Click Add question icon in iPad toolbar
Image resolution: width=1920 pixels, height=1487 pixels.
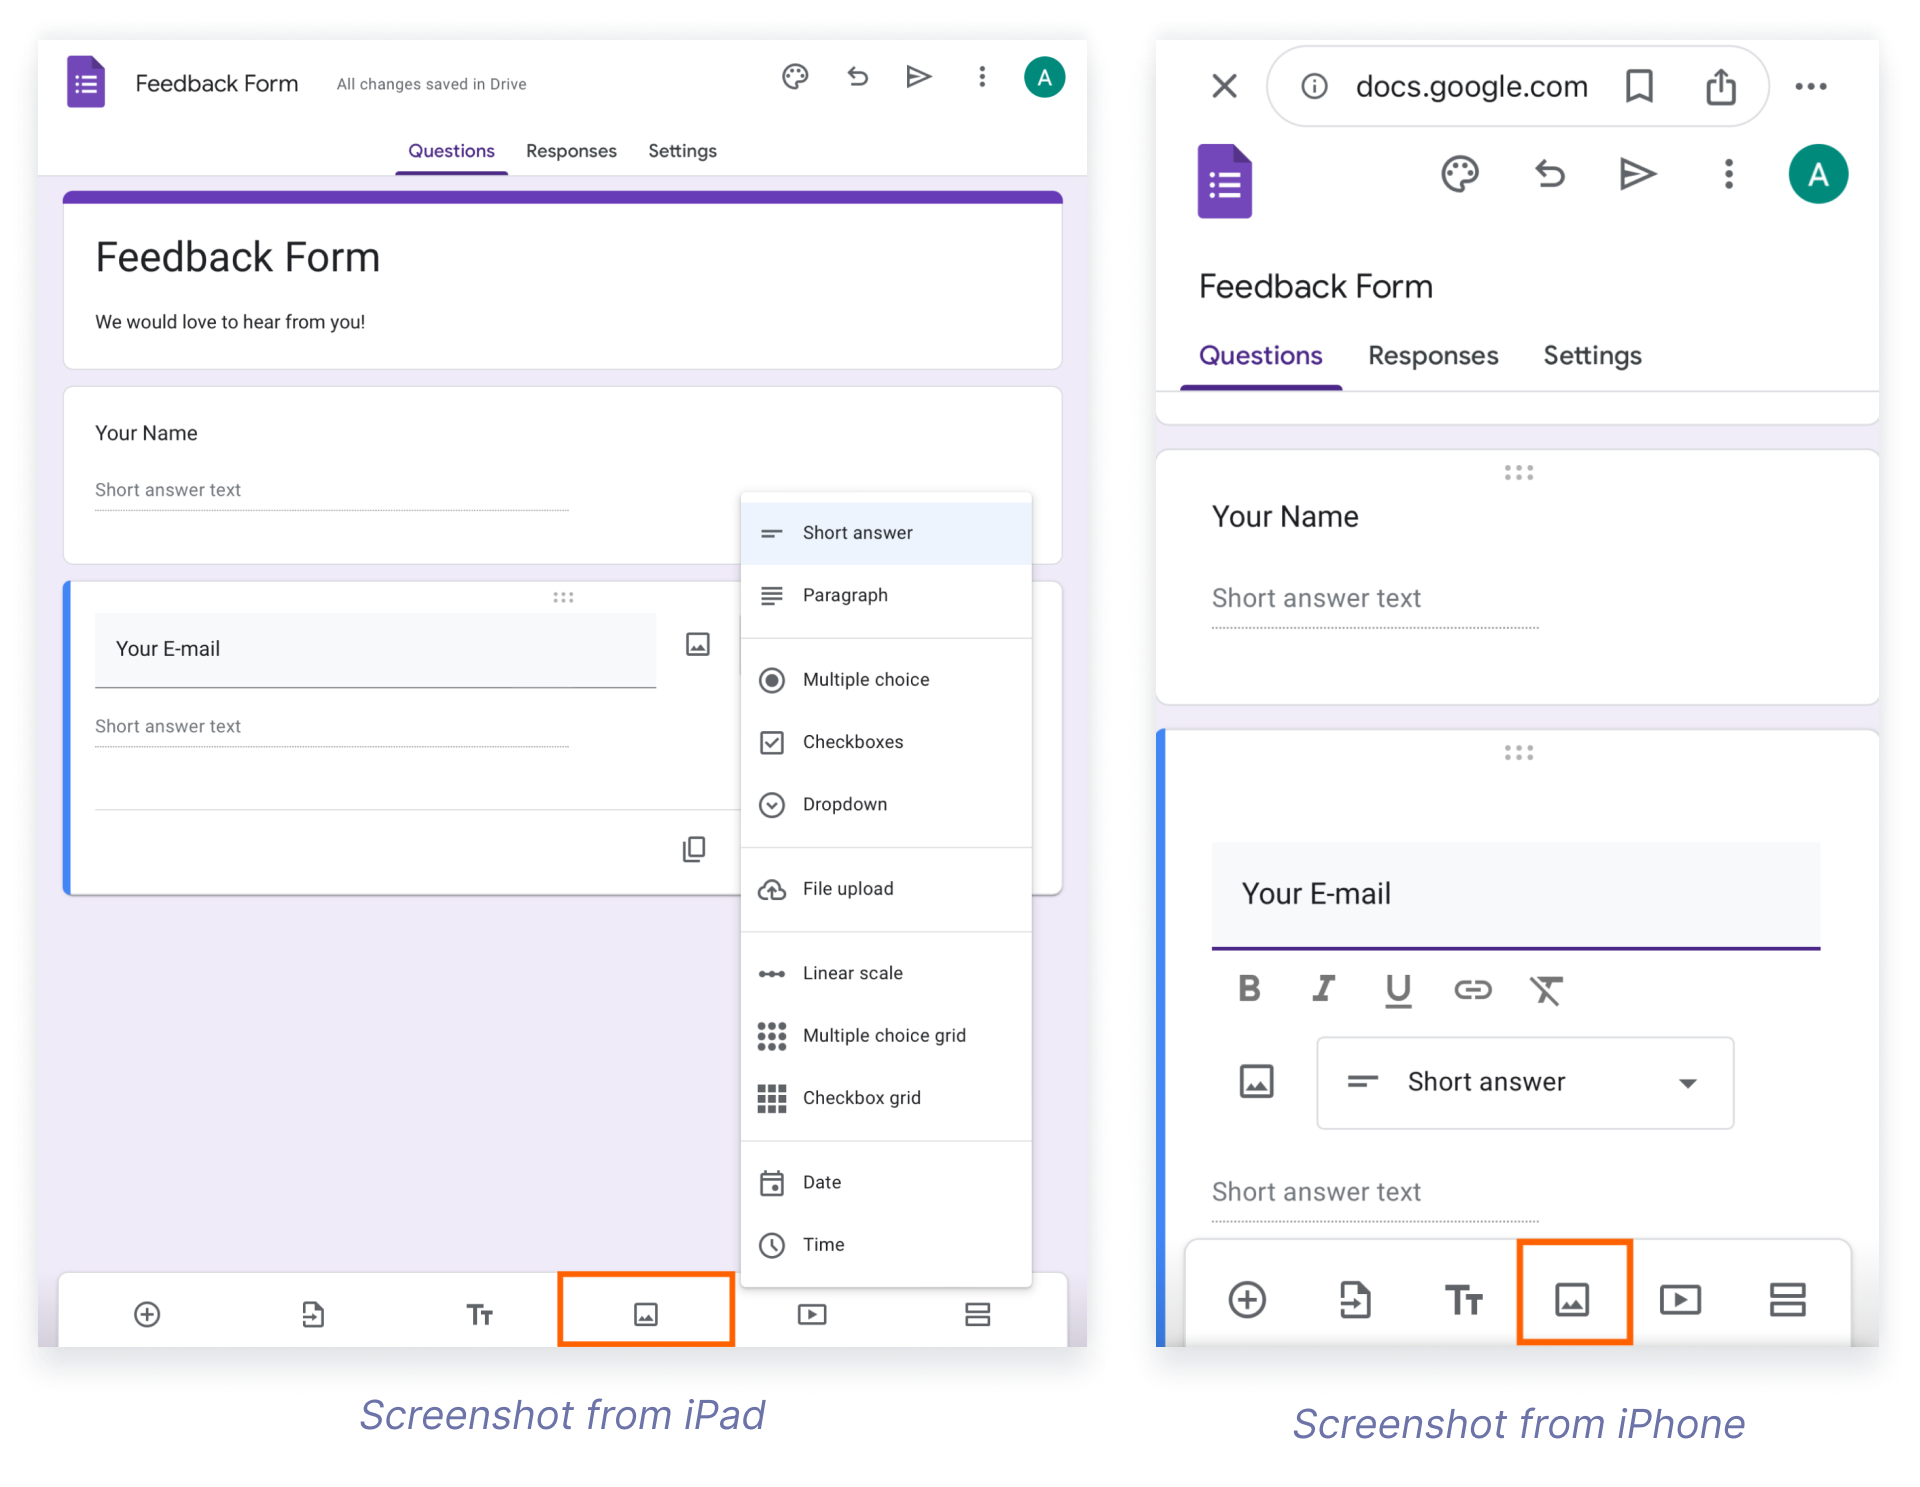[x=147, y=1314]
